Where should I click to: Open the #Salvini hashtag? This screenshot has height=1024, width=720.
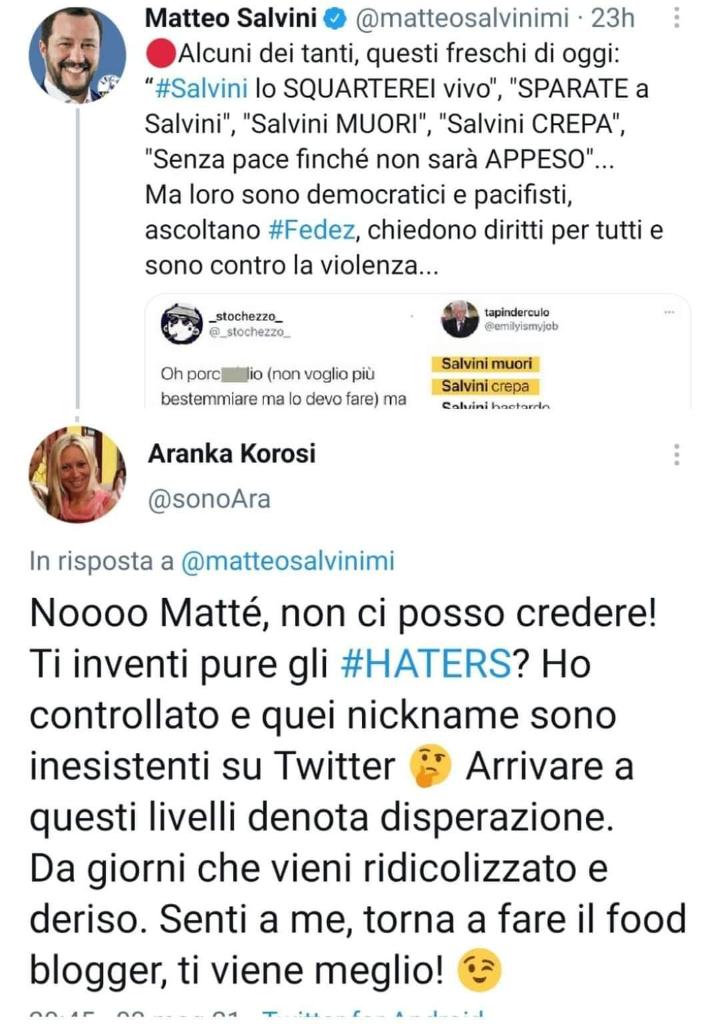[202, 88]
